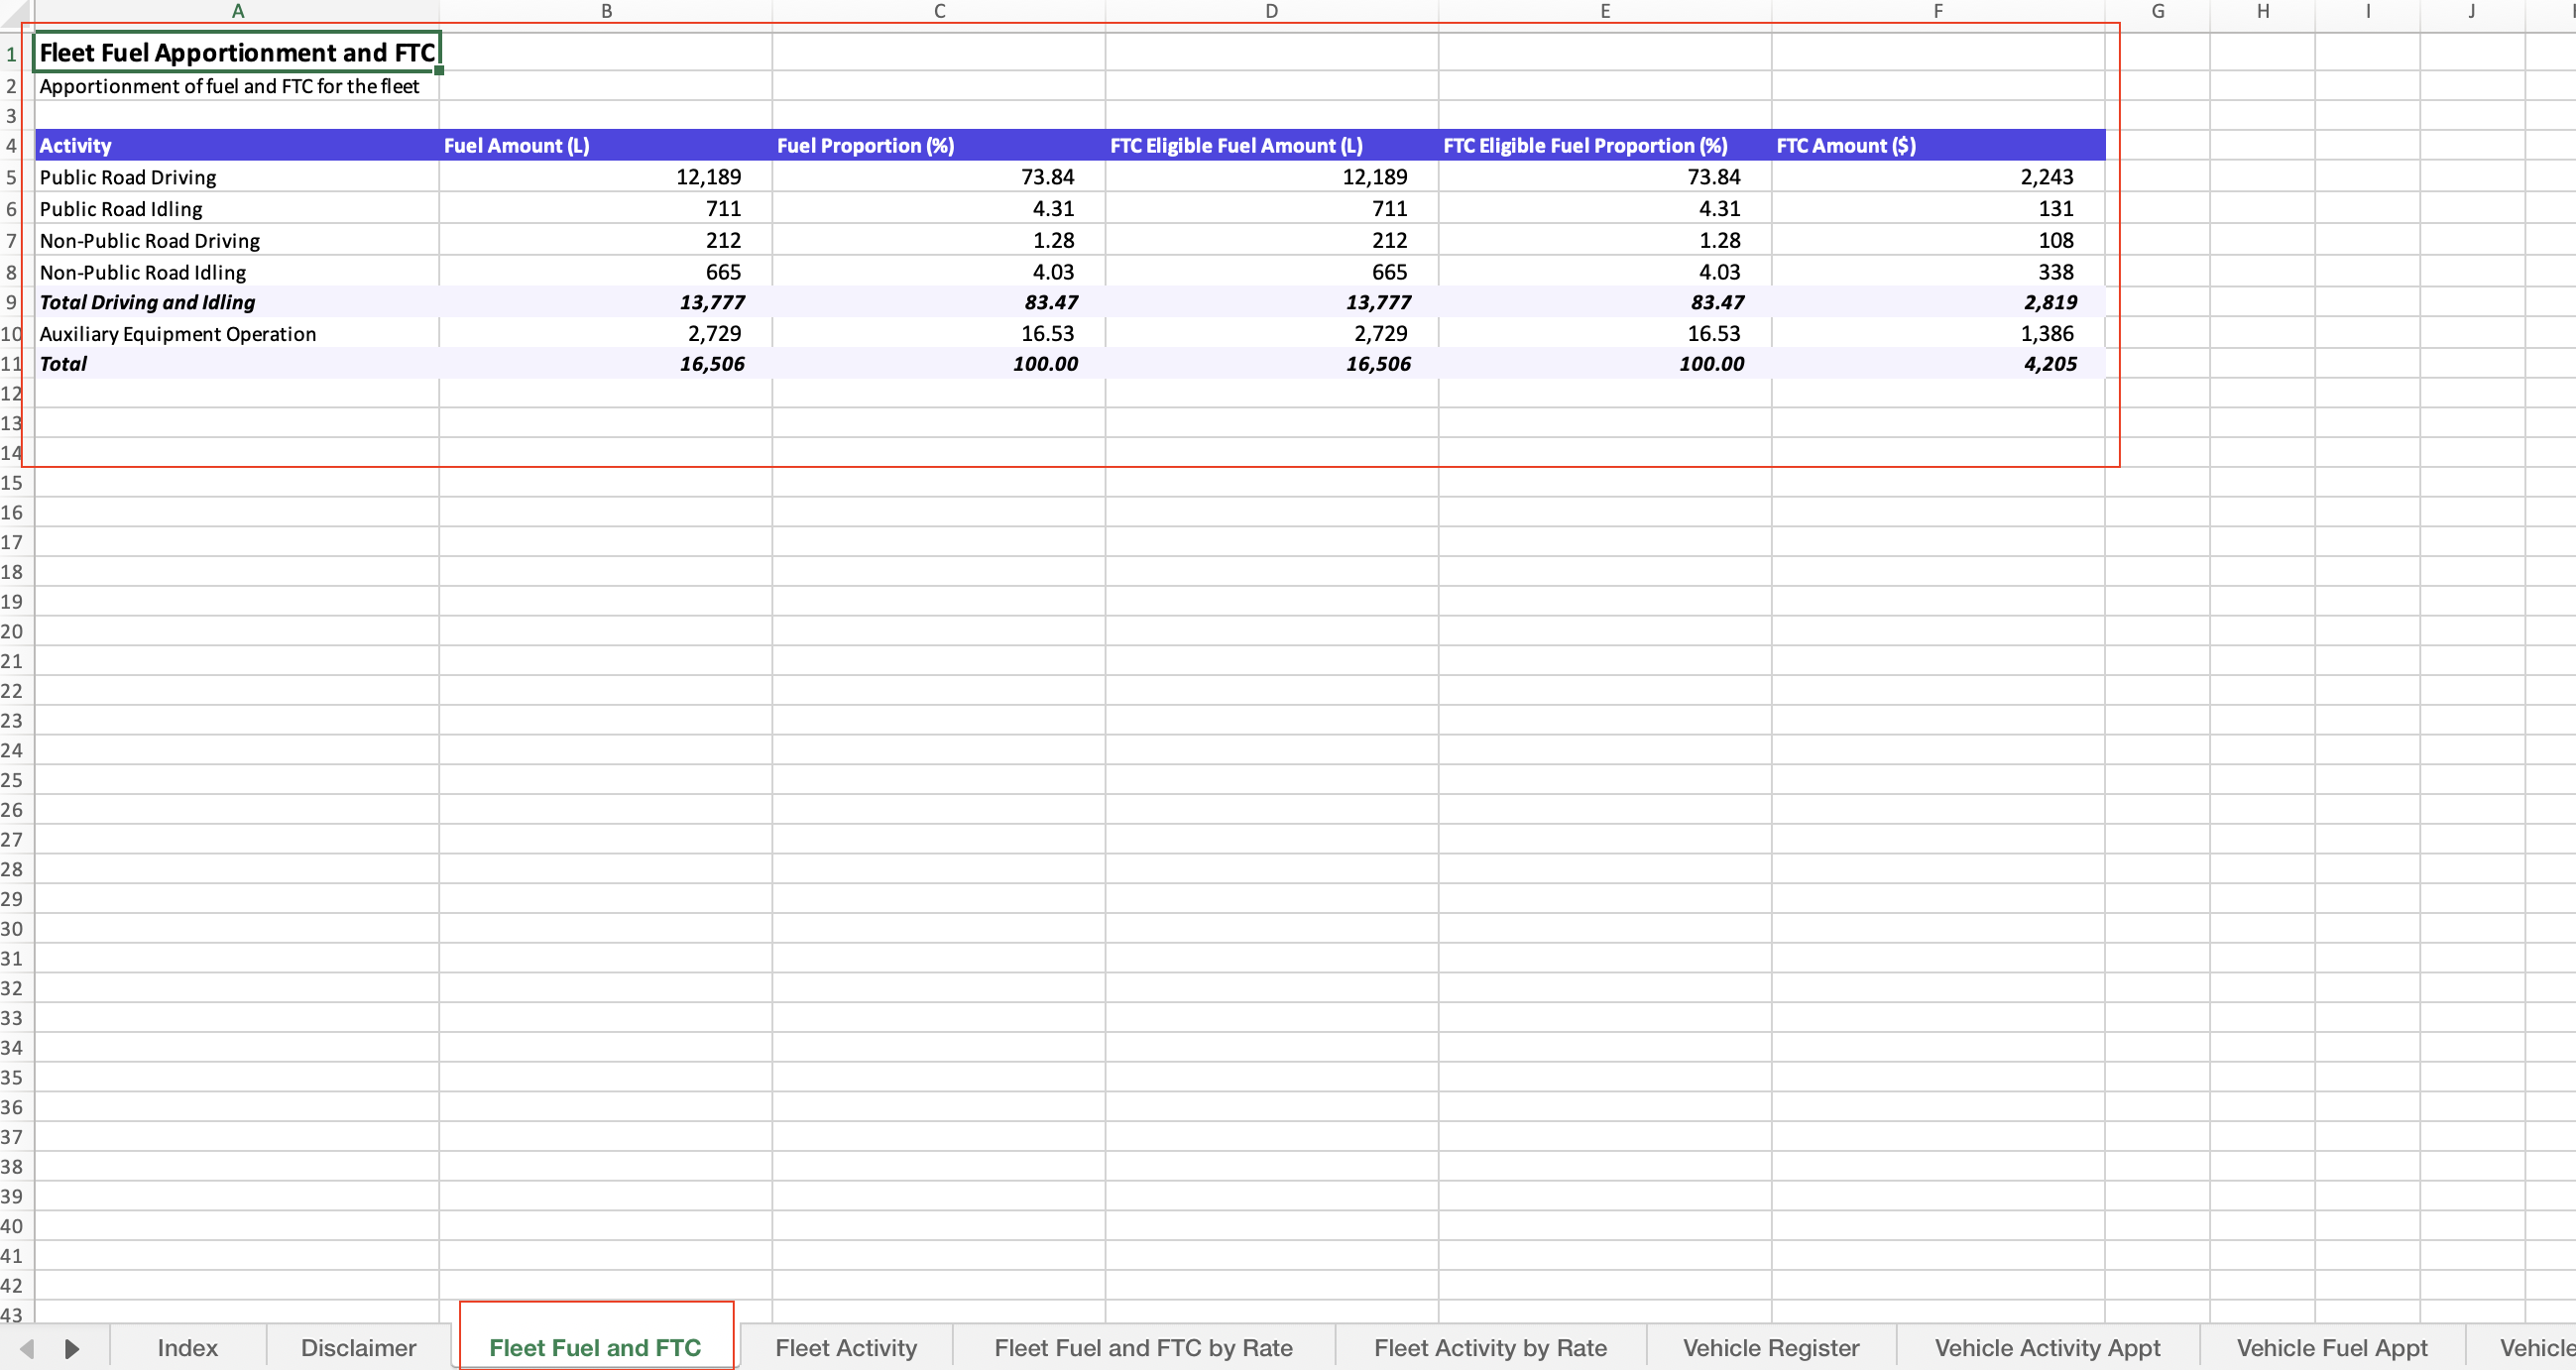This screenshot has height=1370, width=2576.
Task: Select the Total row label cell
Action: tap(64, 363)
